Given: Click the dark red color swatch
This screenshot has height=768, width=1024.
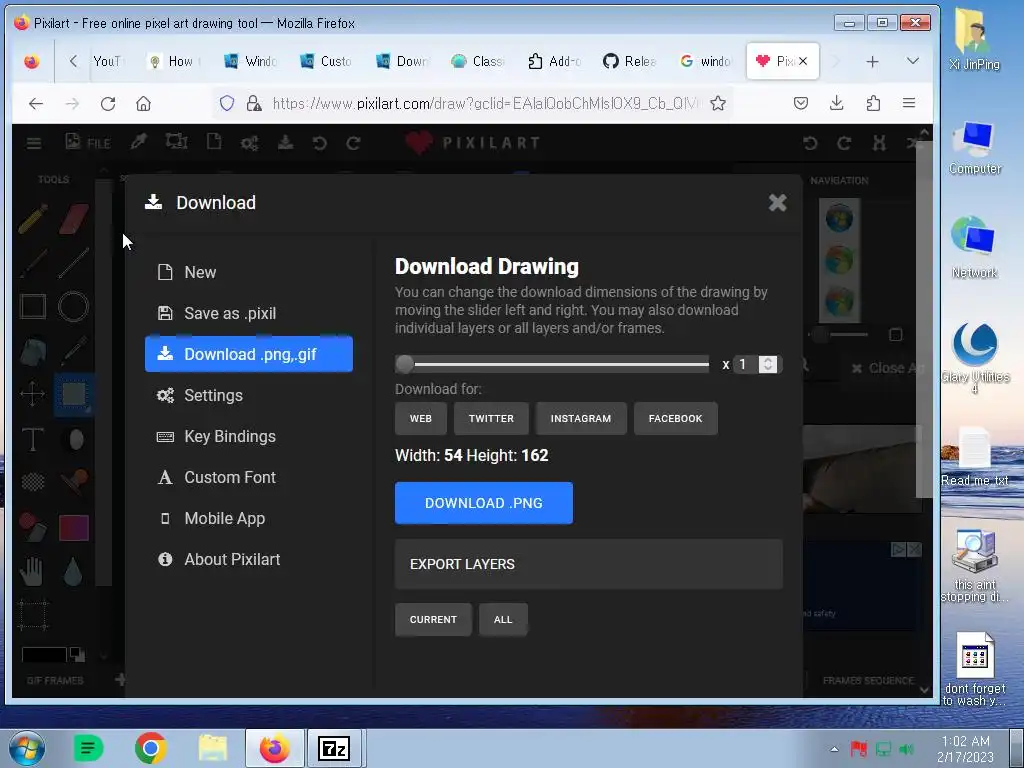Looking at the screenshot, I should (x=74, y=528).
